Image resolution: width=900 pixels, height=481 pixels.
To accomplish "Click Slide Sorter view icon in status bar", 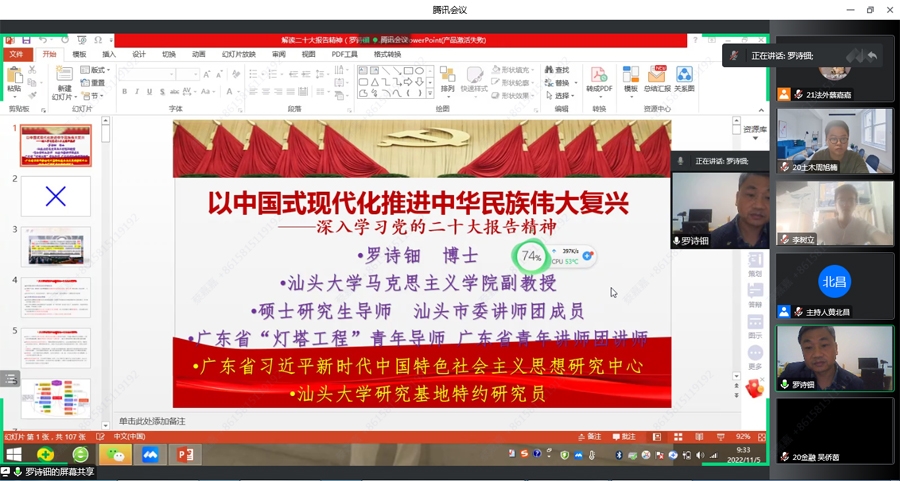I will click(x=678, y=437).
